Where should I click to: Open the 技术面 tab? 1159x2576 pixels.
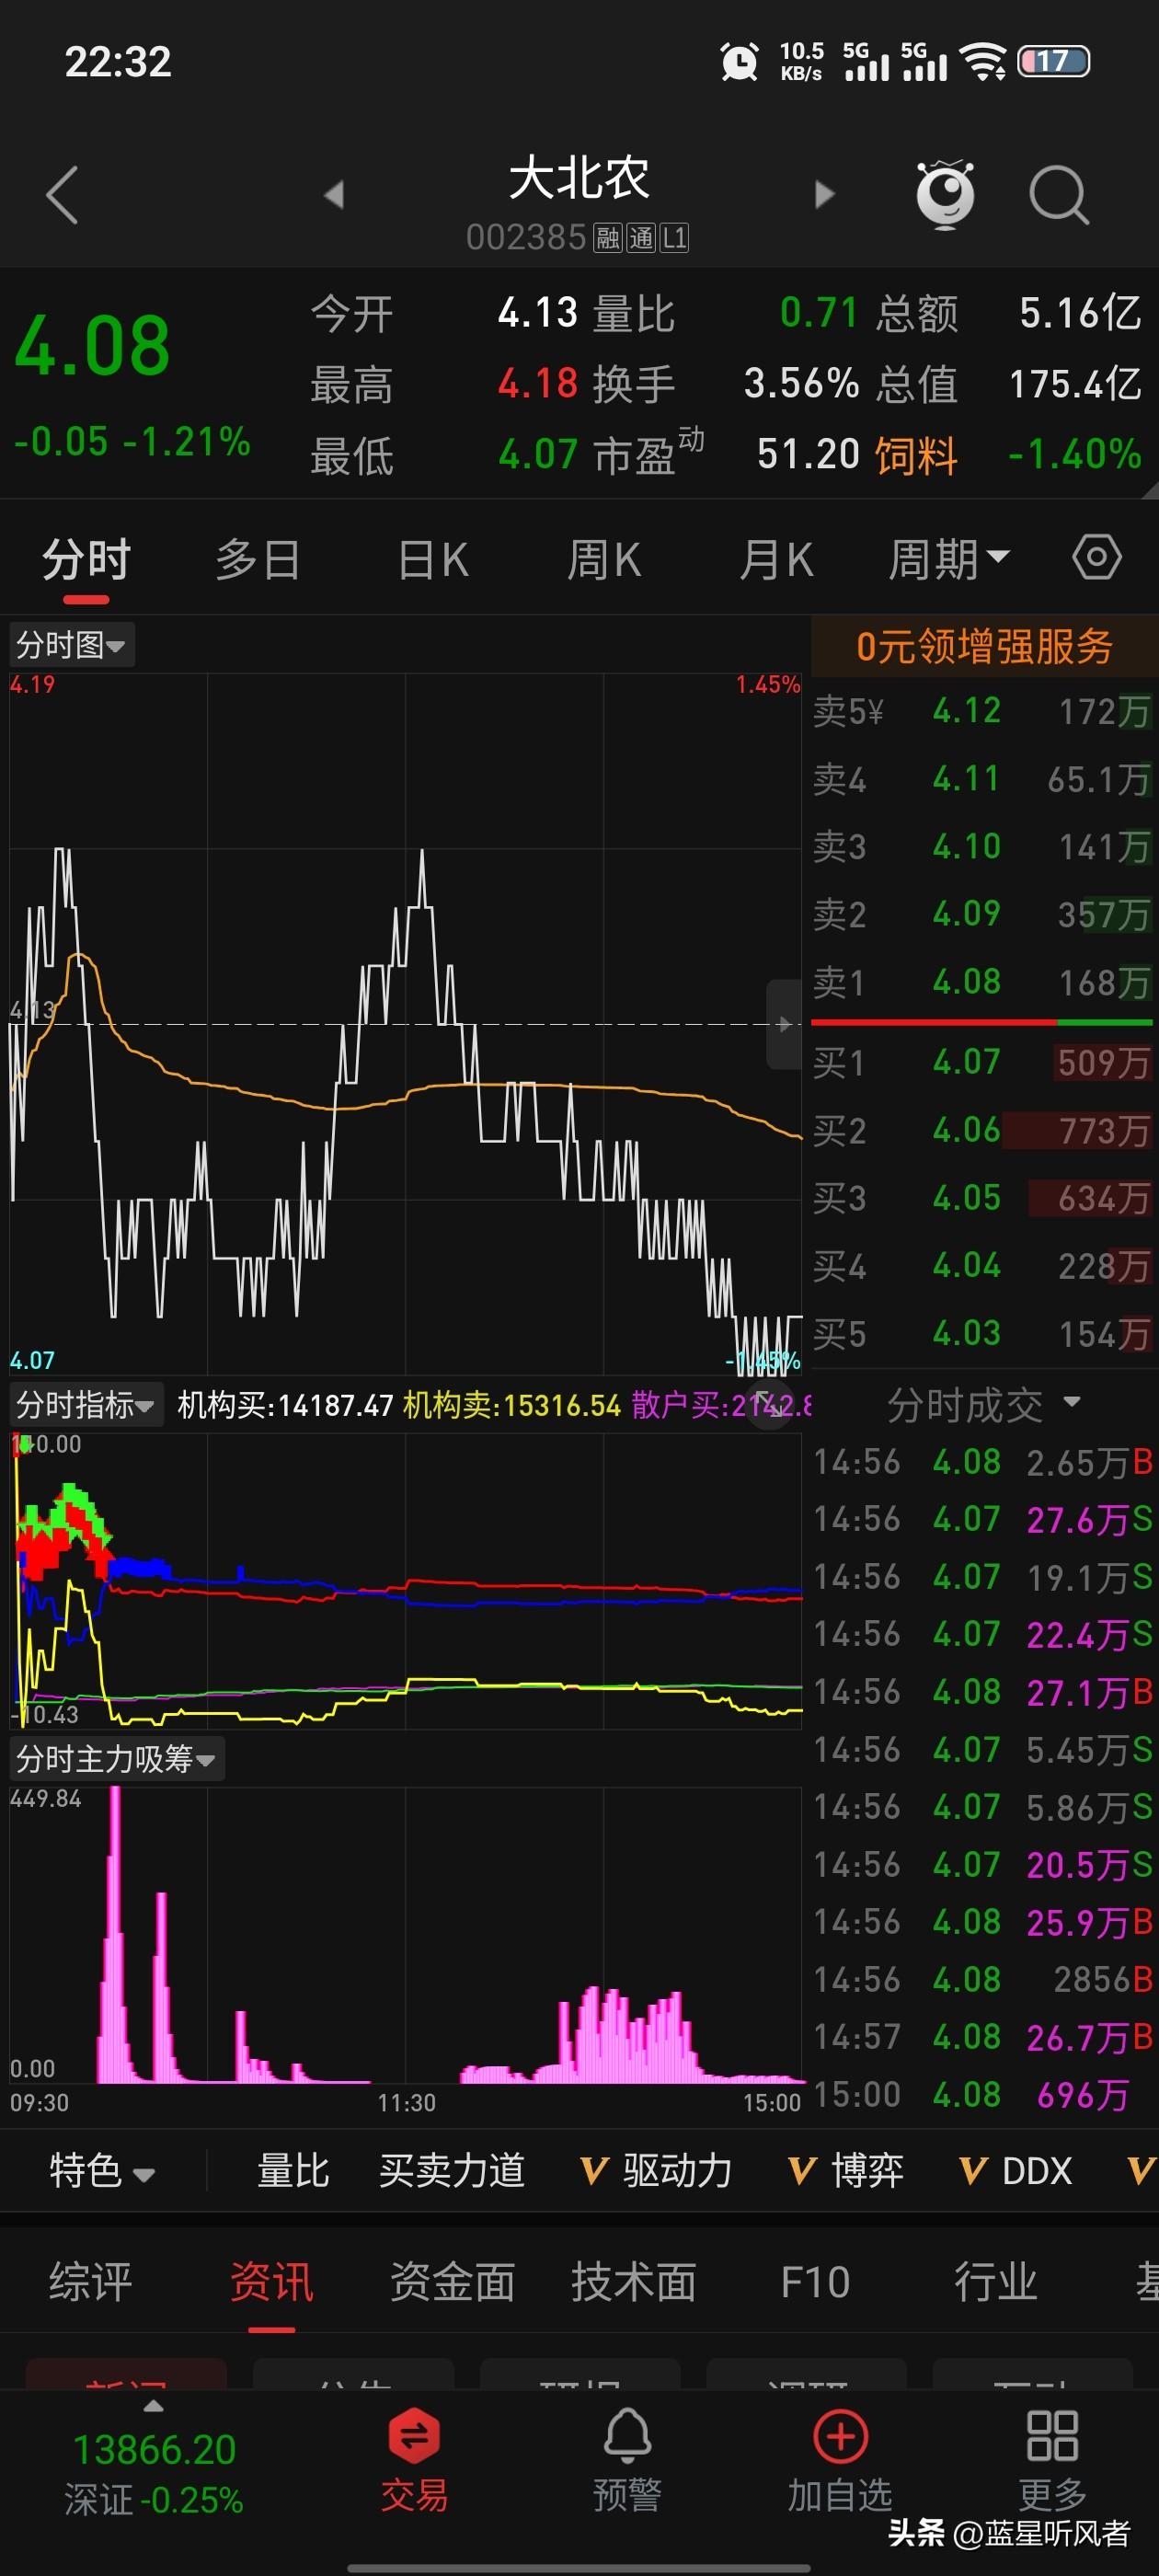click(634, 2283)
